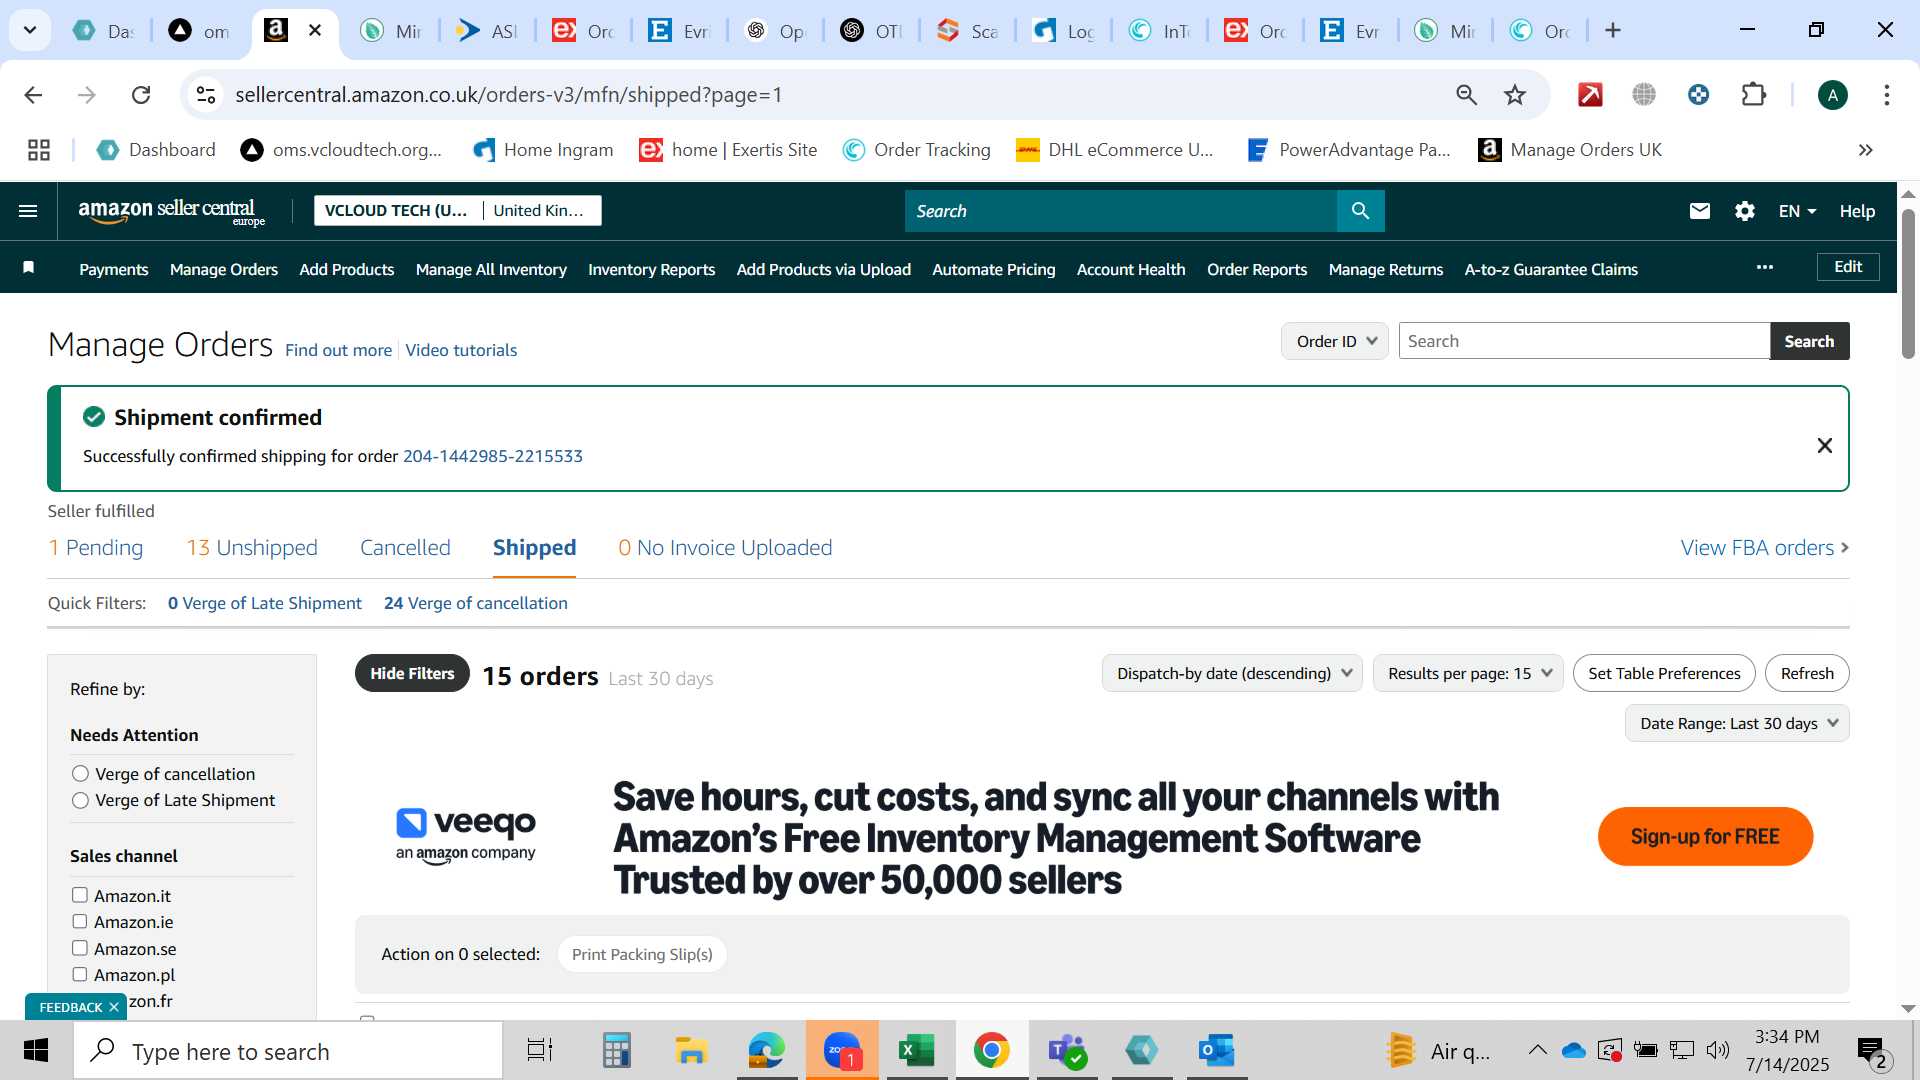Open Video tutorials link
Viewport: 1920px width, 1080px height.
pyautogui.click(x=461, y=350)
